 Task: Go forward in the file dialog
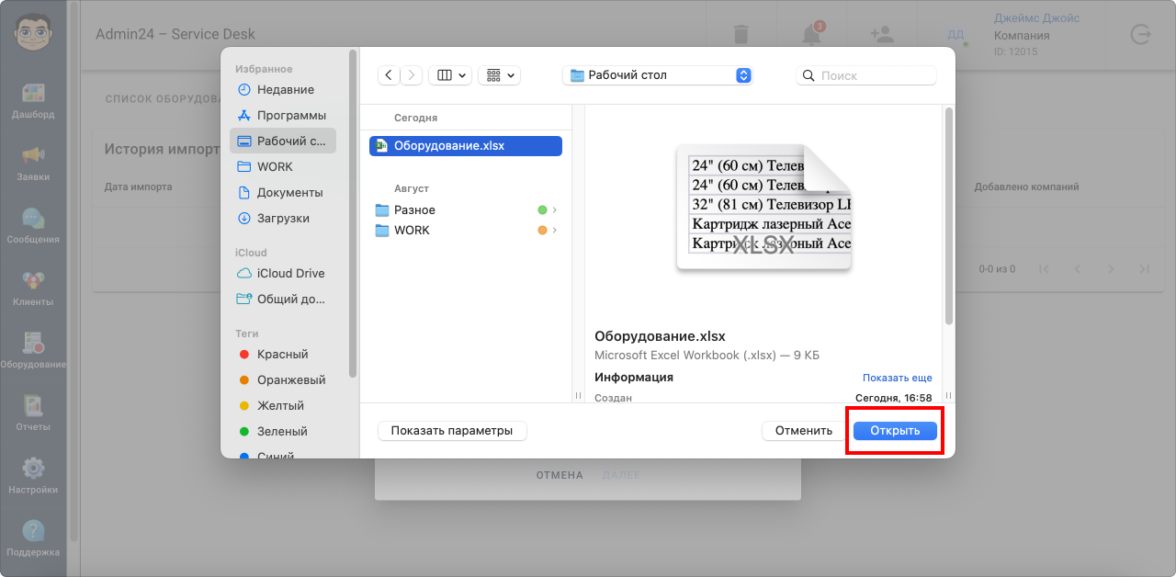[x=411, y=75]
